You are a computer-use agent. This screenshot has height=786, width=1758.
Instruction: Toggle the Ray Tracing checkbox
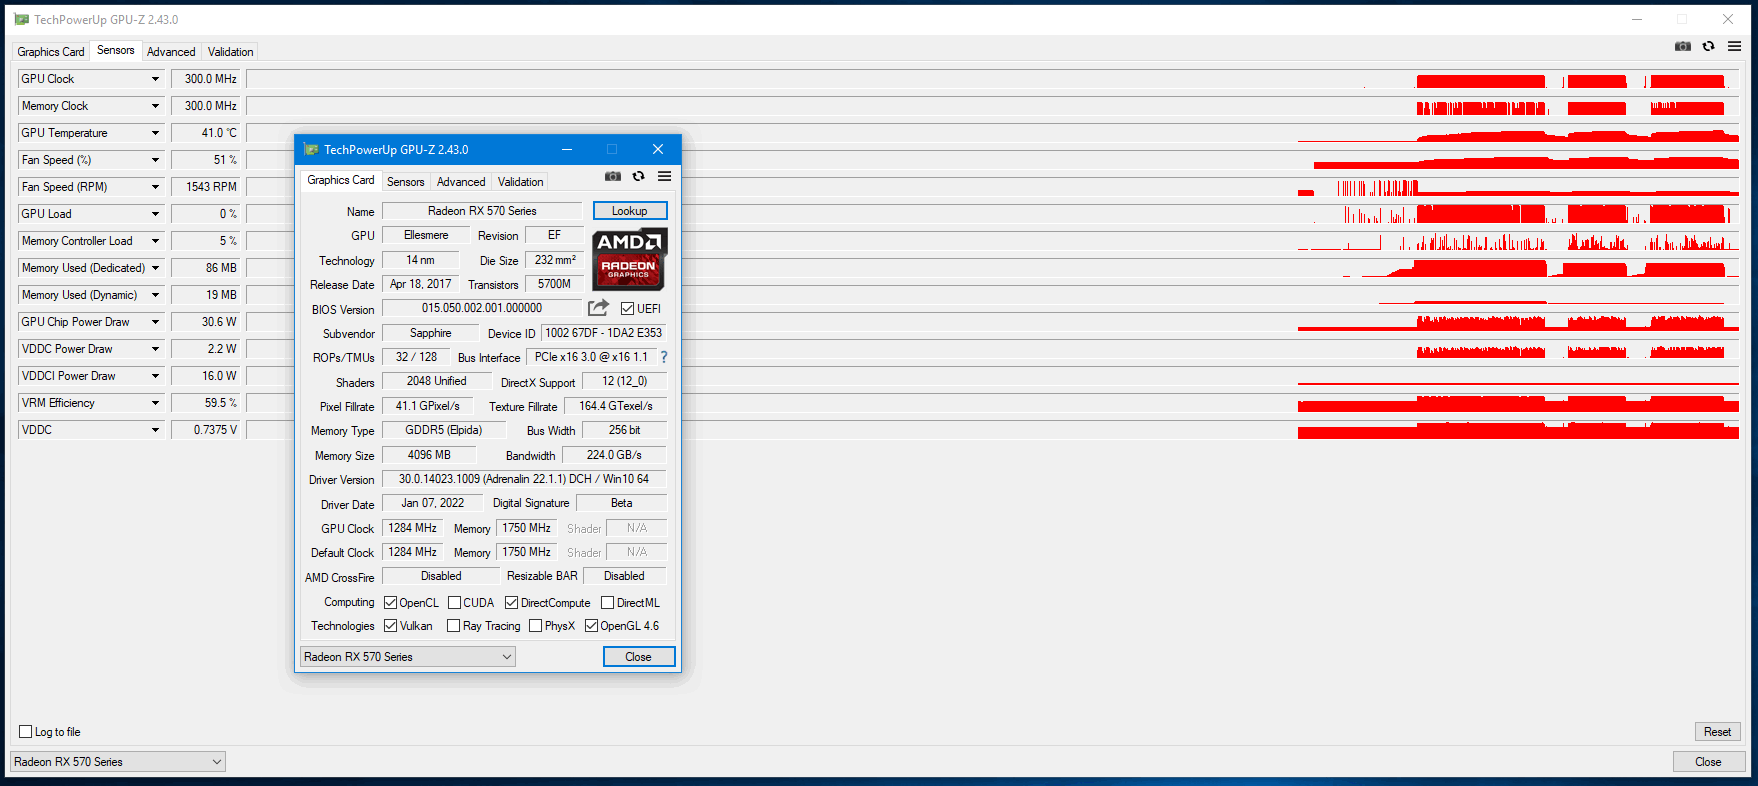(x=454, y=626)
